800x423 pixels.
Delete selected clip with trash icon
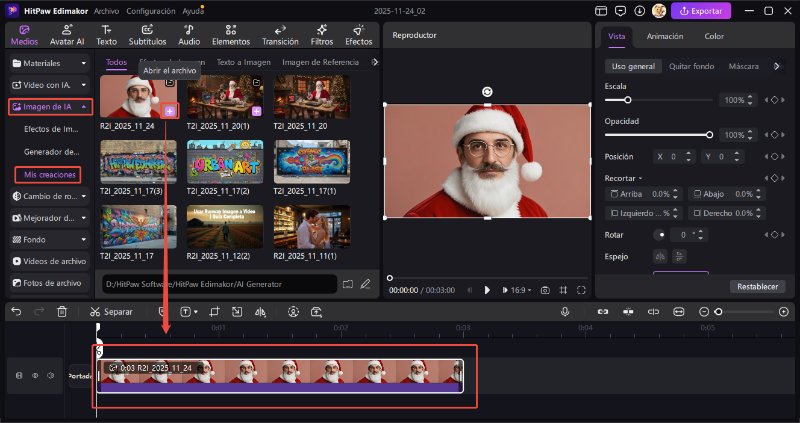[x=62, y=311]
